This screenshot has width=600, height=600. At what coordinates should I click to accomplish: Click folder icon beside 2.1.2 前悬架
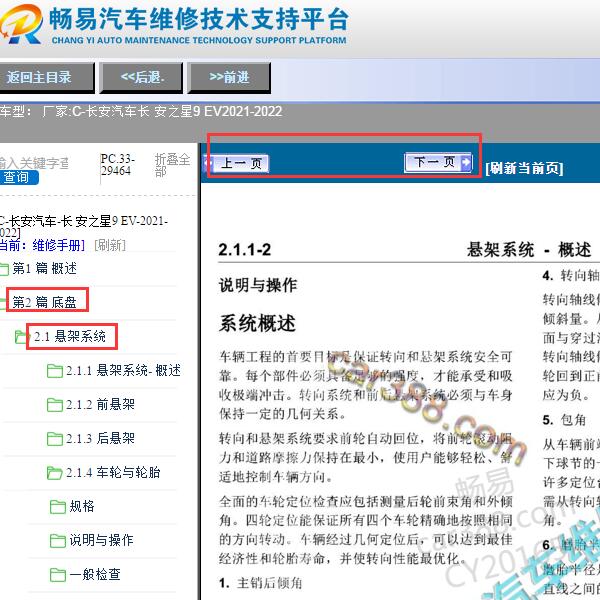(55, 404)
